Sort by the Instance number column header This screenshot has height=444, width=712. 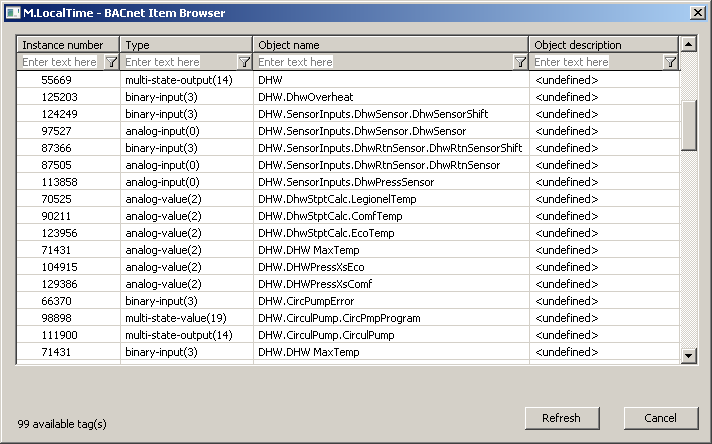point(68,45)
